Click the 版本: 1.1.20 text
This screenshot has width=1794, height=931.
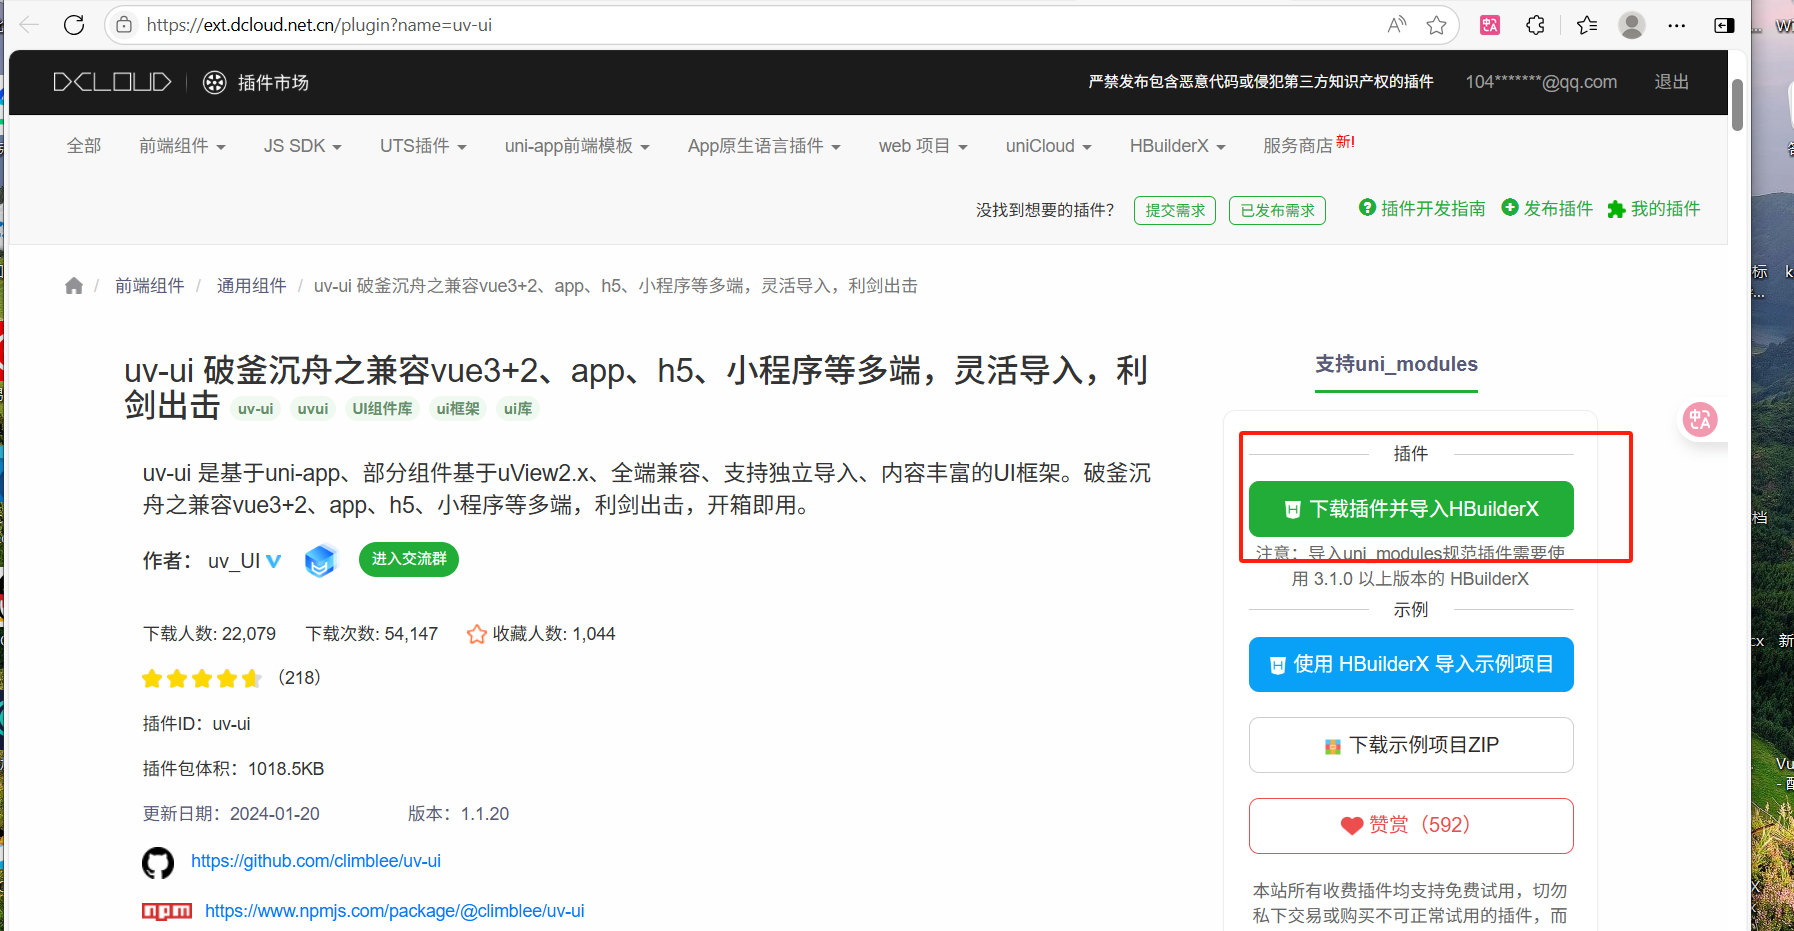(x=458, y=814)
